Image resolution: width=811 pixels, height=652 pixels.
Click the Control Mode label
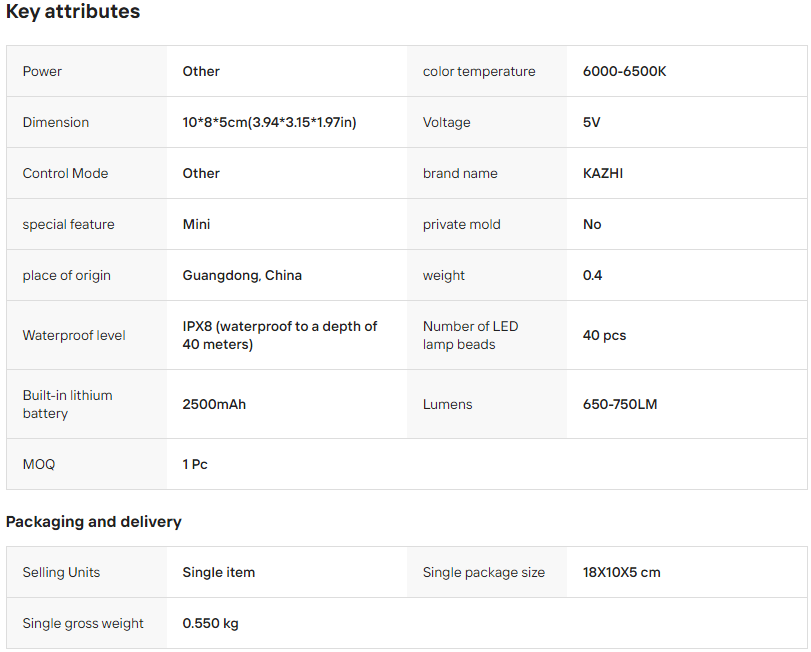coord(66,173)
